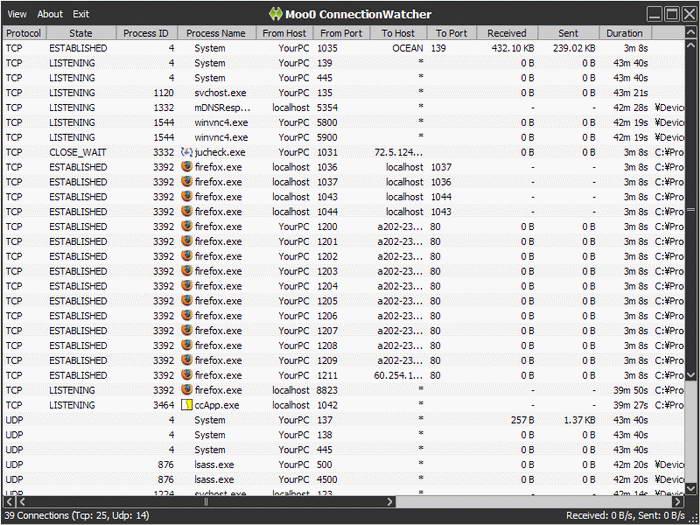This screenshot has width=700, height=525.
Task: Click the horizontal scrollbar thumb
Action: click(x=206, y=502)
